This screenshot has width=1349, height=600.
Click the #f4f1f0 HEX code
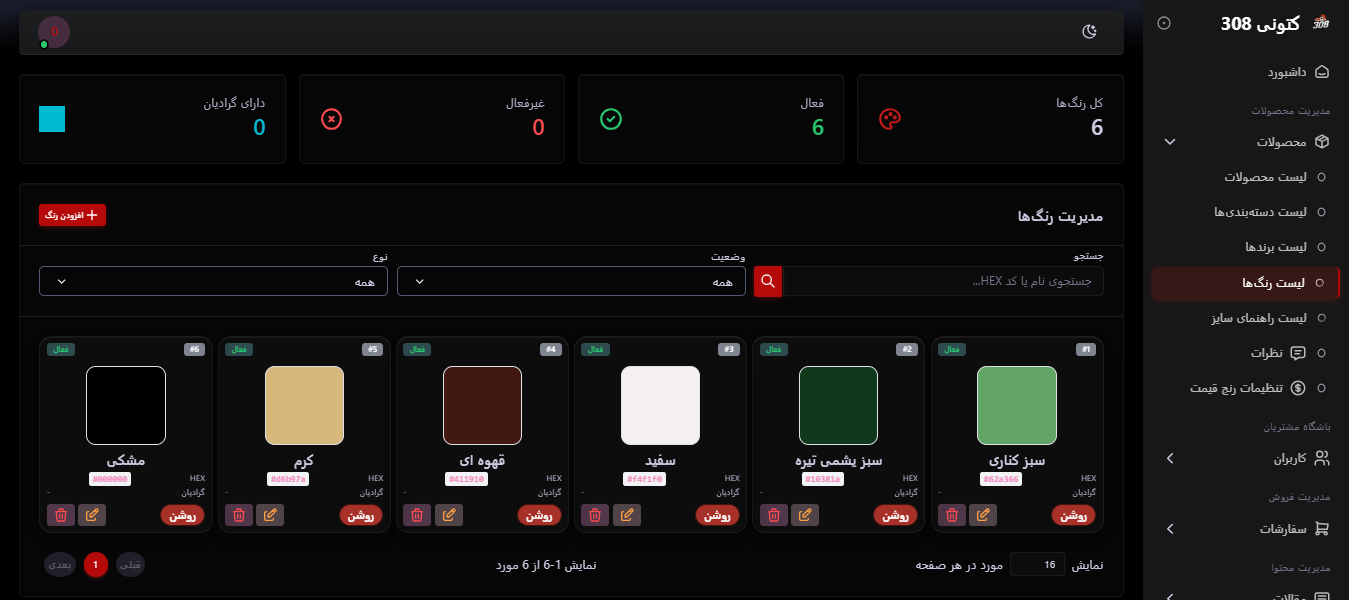(645, 479)
